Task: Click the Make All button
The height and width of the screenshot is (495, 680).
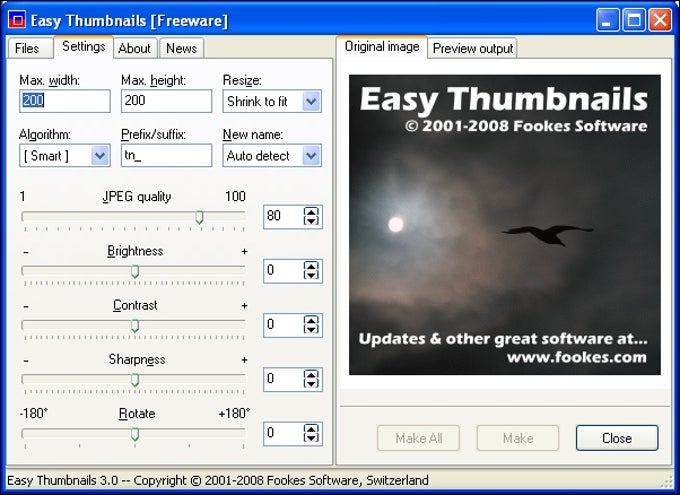Action: (x=418, y=438)
